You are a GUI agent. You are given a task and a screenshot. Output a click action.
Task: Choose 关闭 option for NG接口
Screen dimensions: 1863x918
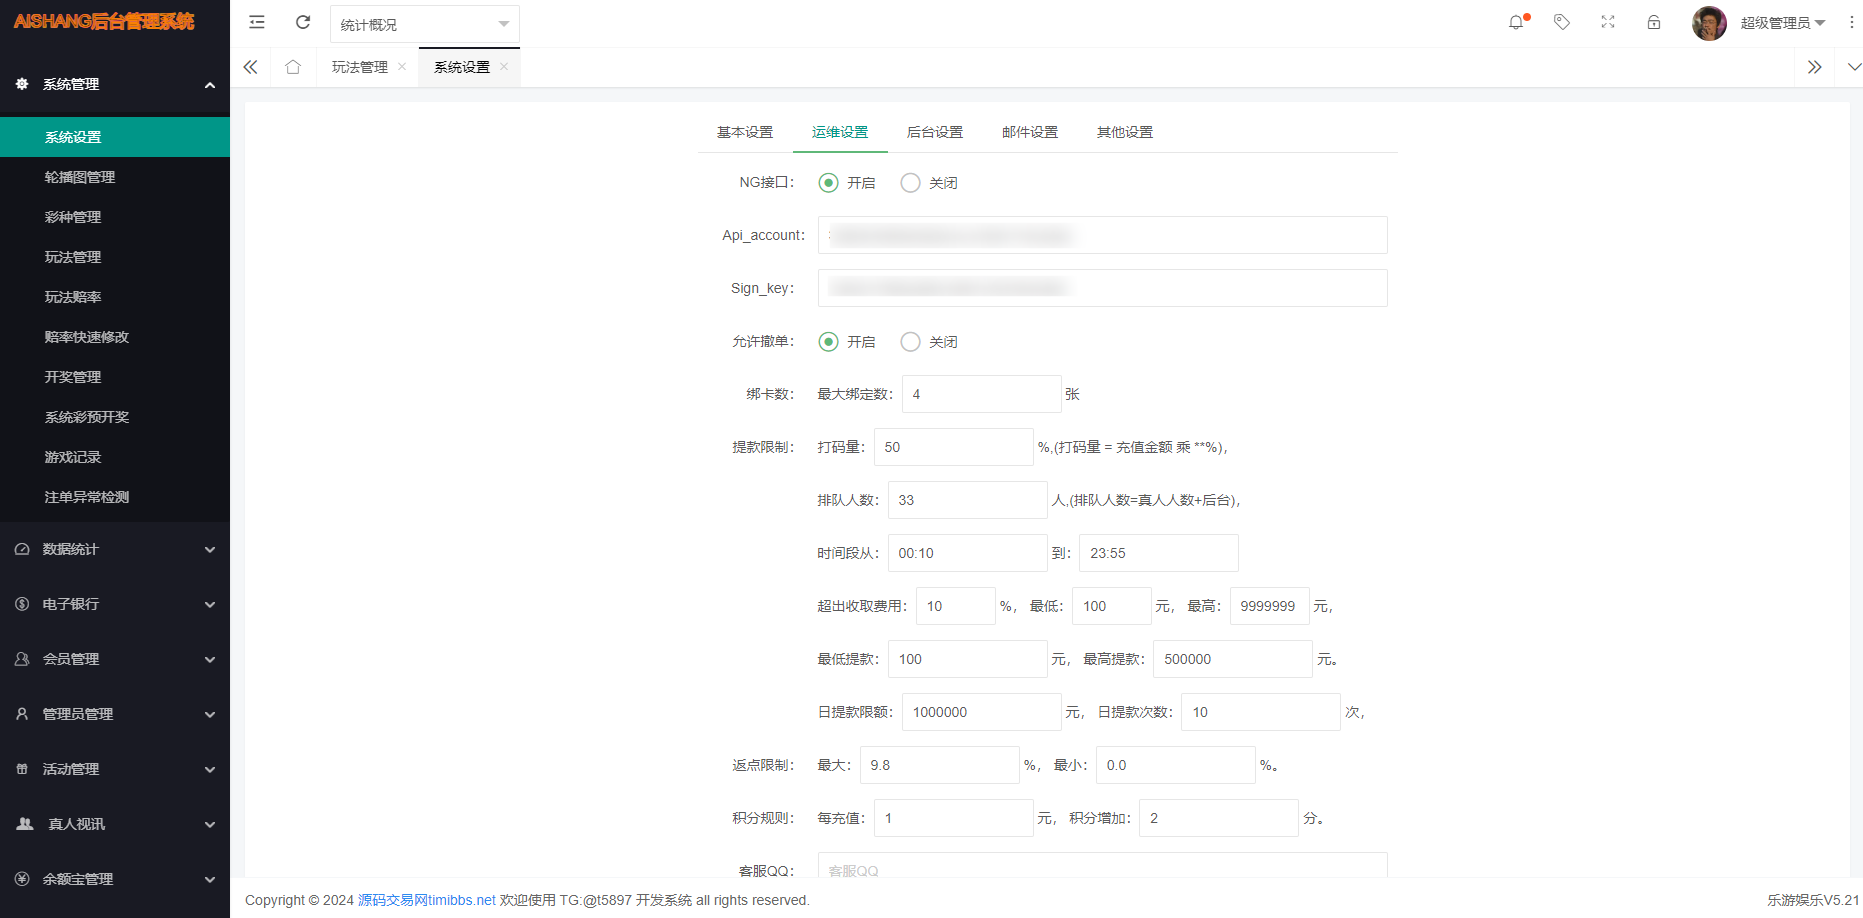(910, 182)
